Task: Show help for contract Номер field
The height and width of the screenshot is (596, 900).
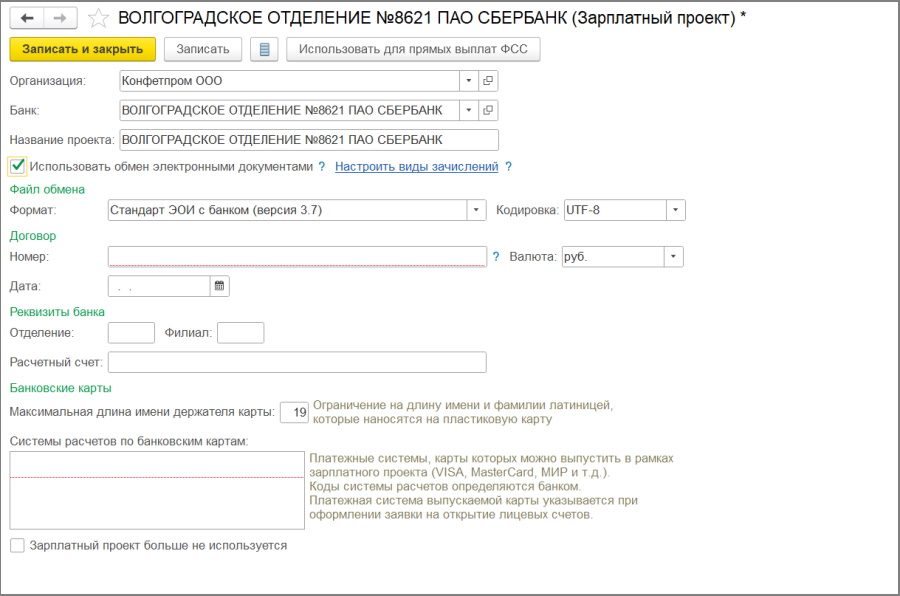Action: coord(496,257)
